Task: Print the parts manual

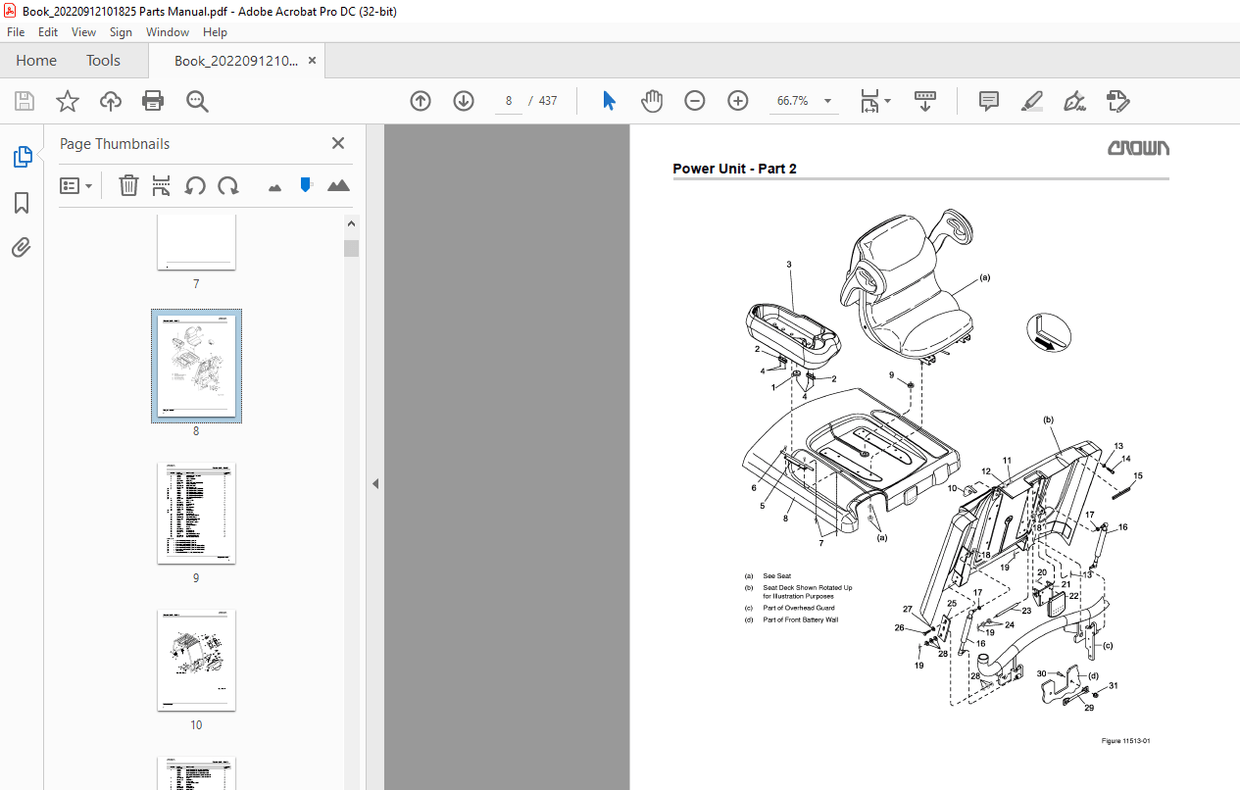Action: (151, 100)
